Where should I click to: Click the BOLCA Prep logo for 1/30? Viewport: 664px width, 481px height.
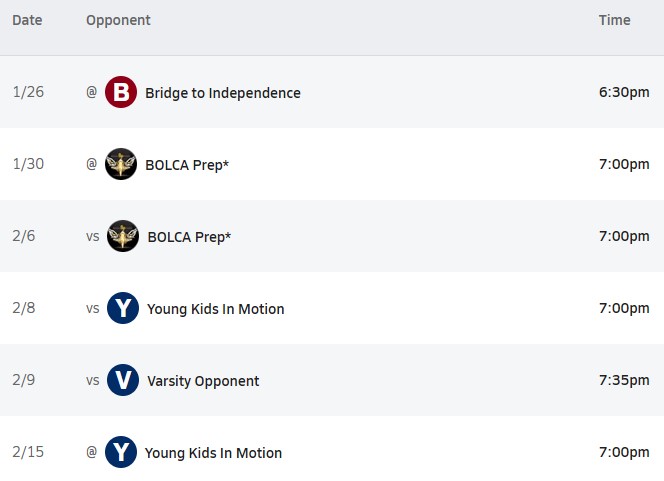[x=121, y=165]
